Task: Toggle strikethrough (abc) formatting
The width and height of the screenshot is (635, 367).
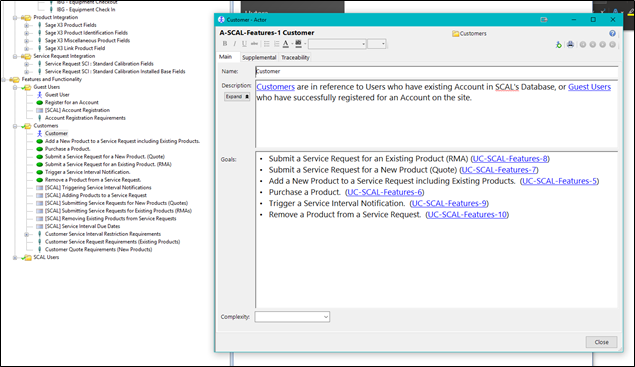Action: 254,44
